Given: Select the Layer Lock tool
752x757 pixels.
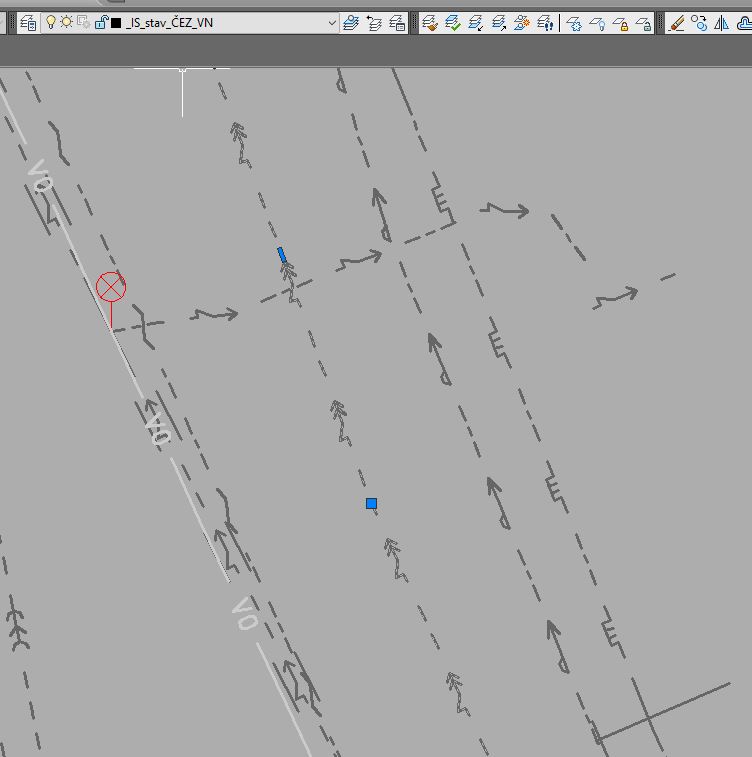Looking at the screenshot, I should [620, 23].
